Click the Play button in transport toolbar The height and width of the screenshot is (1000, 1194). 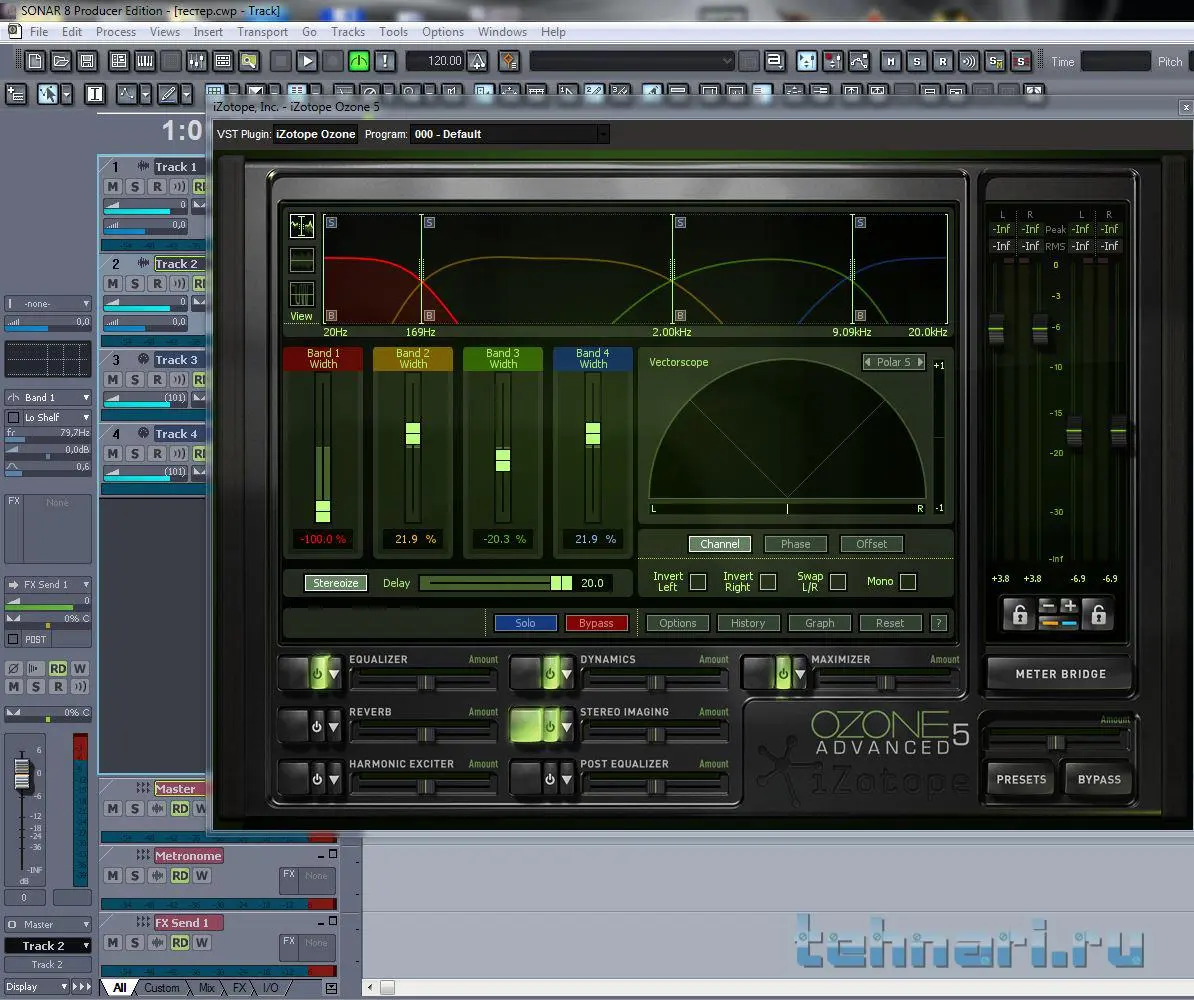tap(307, 62)
